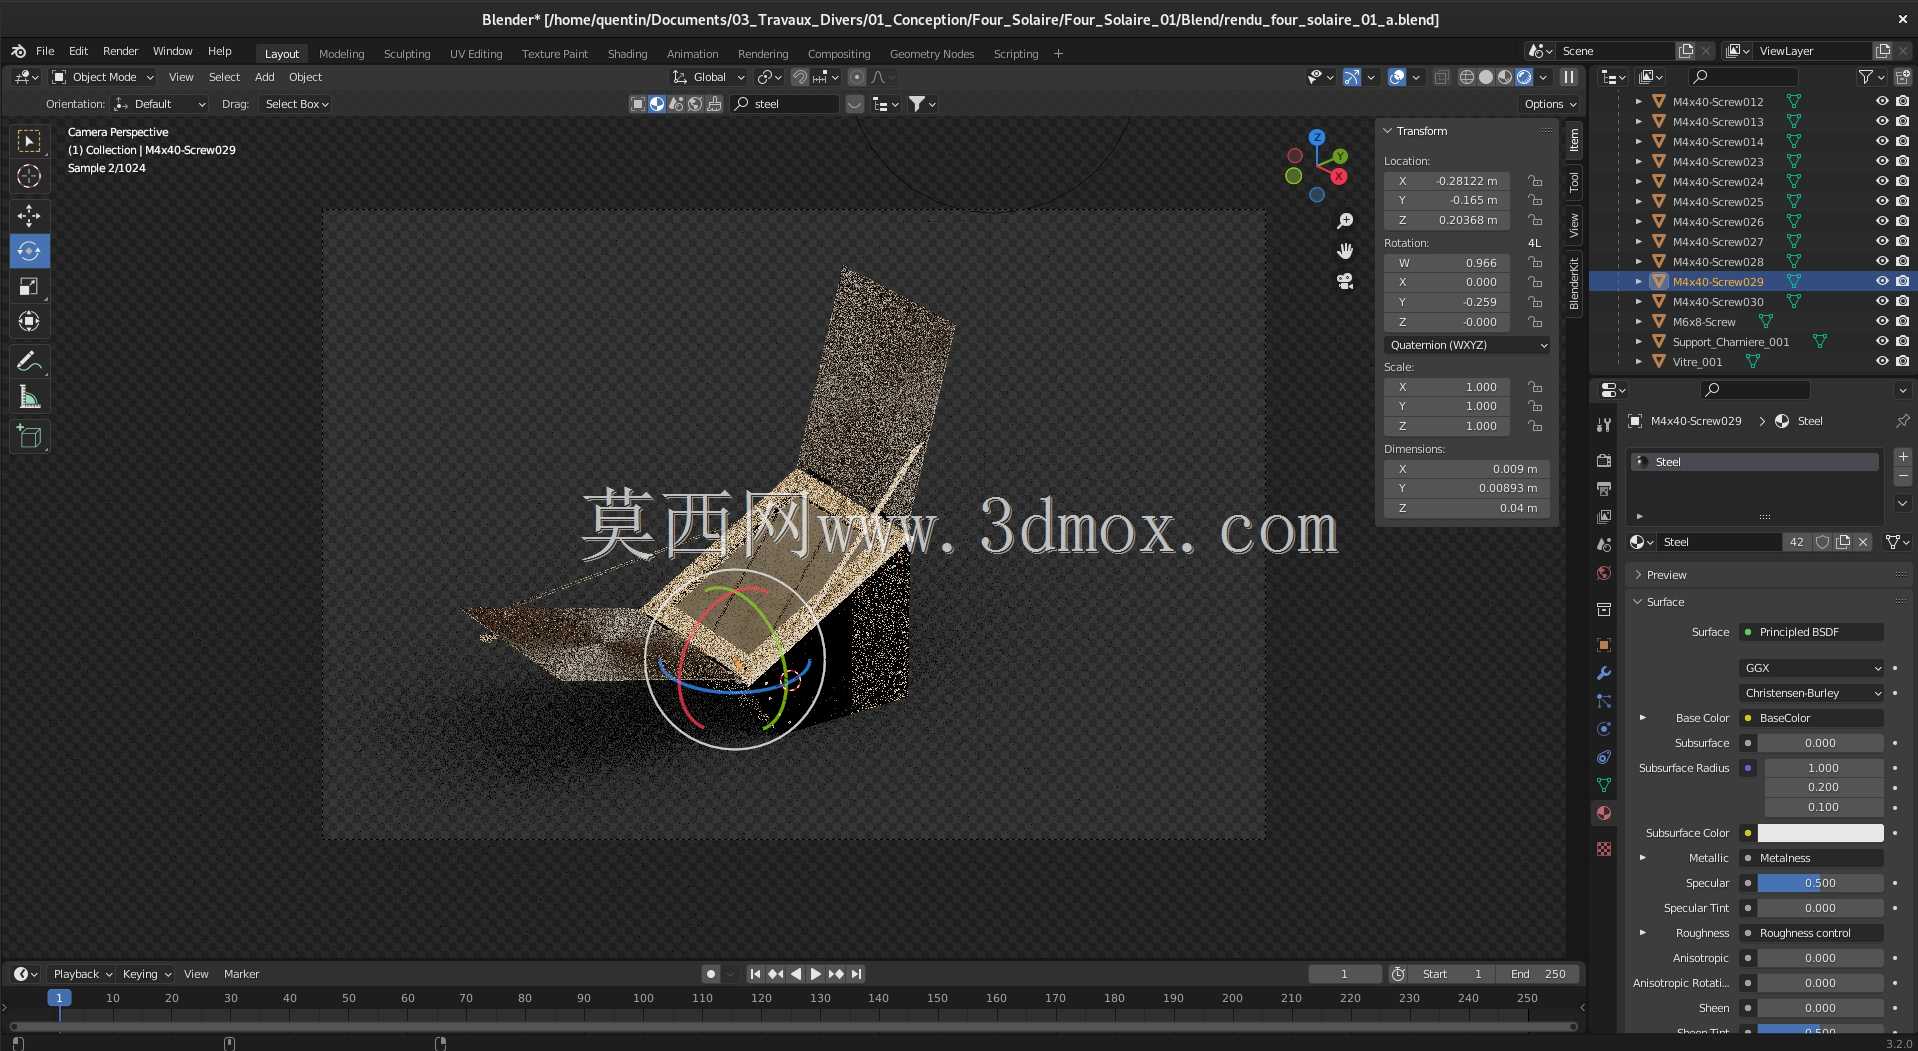This screenshot has height=1051, width=1918.
Task: Select the Rotate tool
Action: pos(29,251)
